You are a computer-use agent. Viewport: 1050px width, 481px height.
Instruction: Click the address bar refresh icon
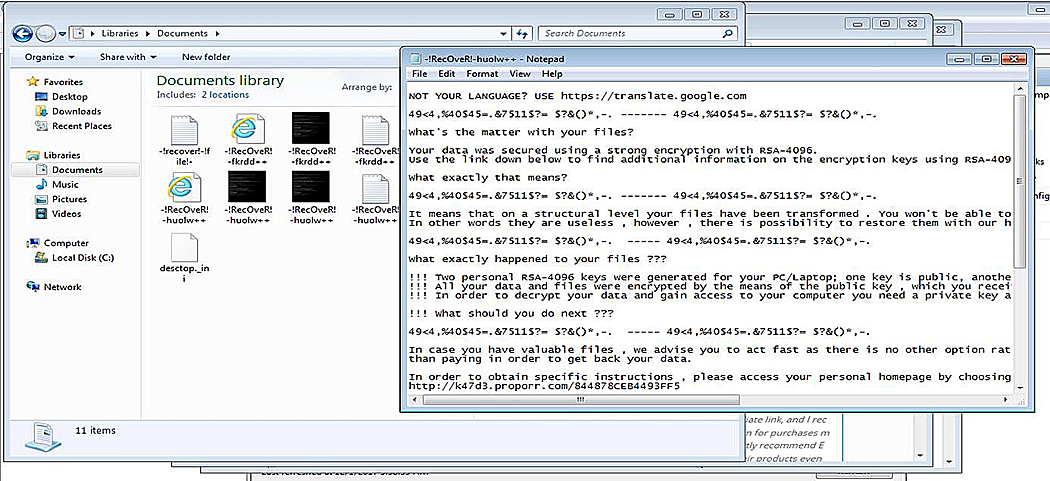(522, 33)
